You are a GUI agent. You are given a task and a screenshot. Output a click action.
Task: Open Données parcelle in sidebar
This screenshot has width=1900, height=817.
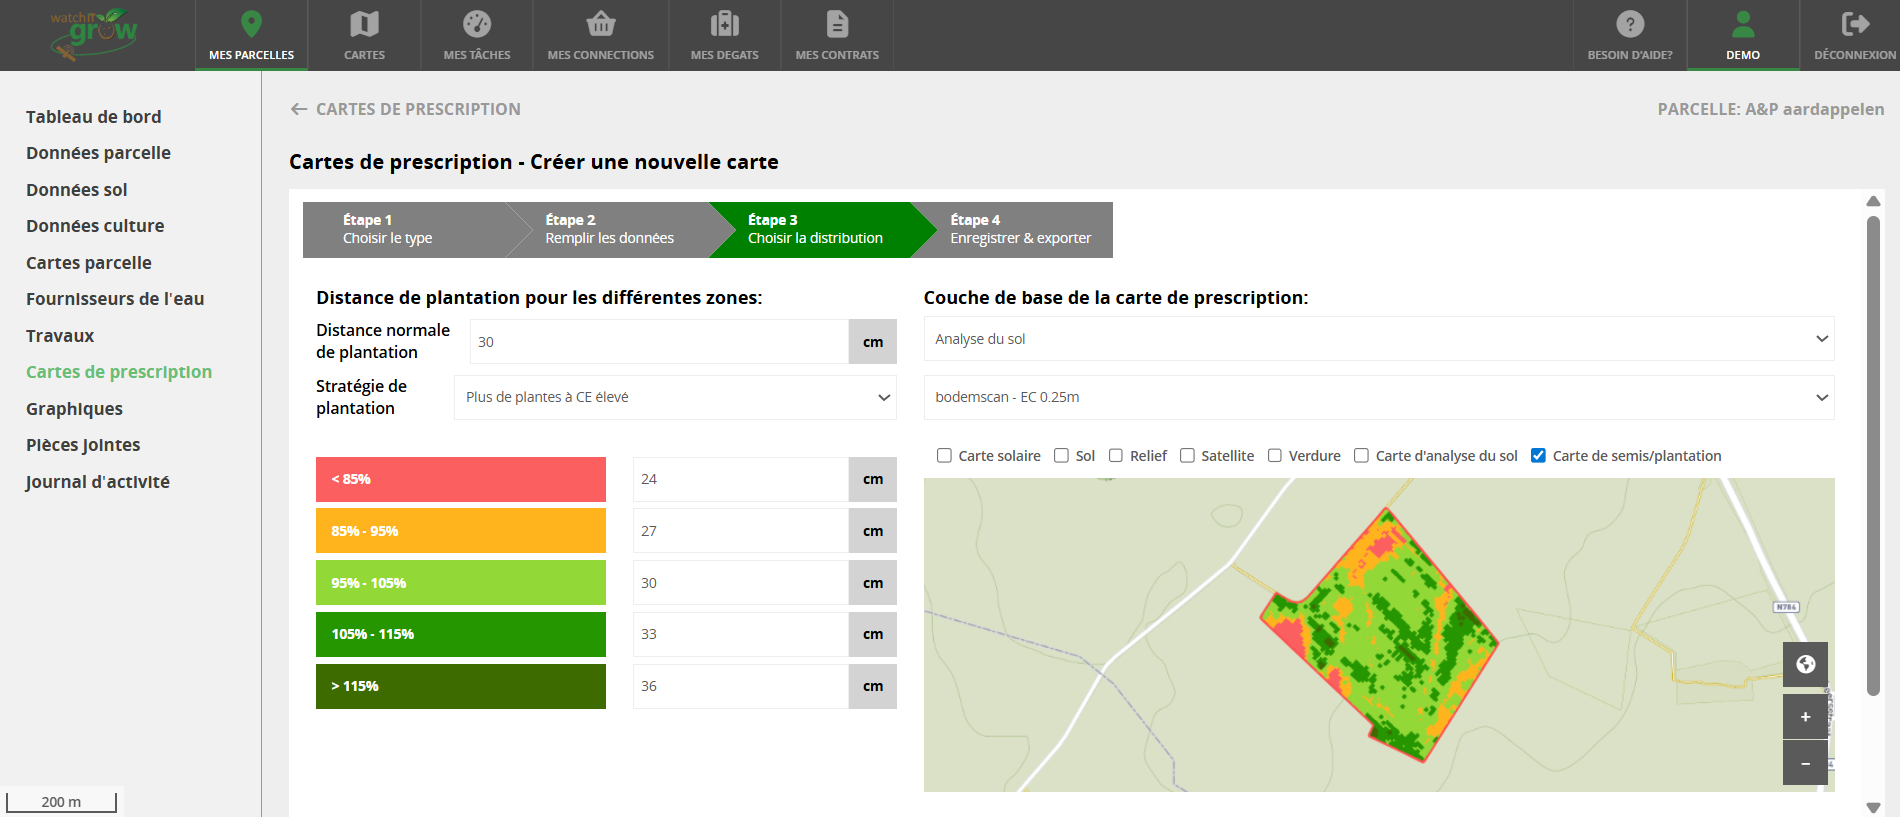click(x=98, y=153)
